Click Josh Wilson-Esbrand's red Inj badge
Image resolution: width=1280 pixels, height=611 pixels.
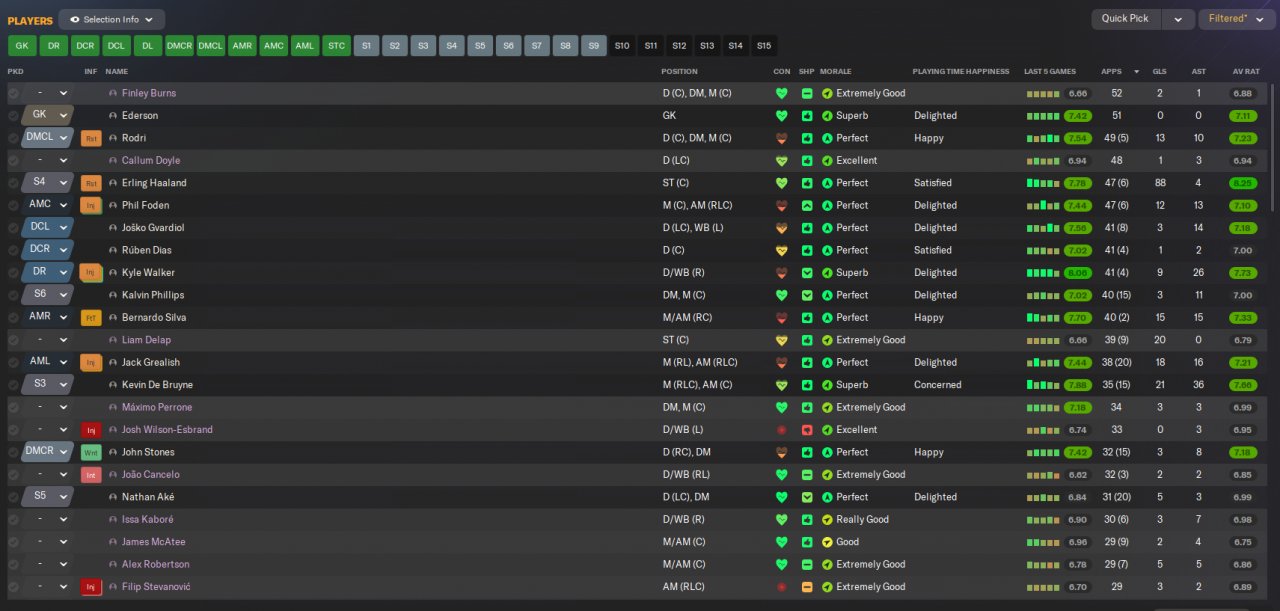(x=91, y=430)
